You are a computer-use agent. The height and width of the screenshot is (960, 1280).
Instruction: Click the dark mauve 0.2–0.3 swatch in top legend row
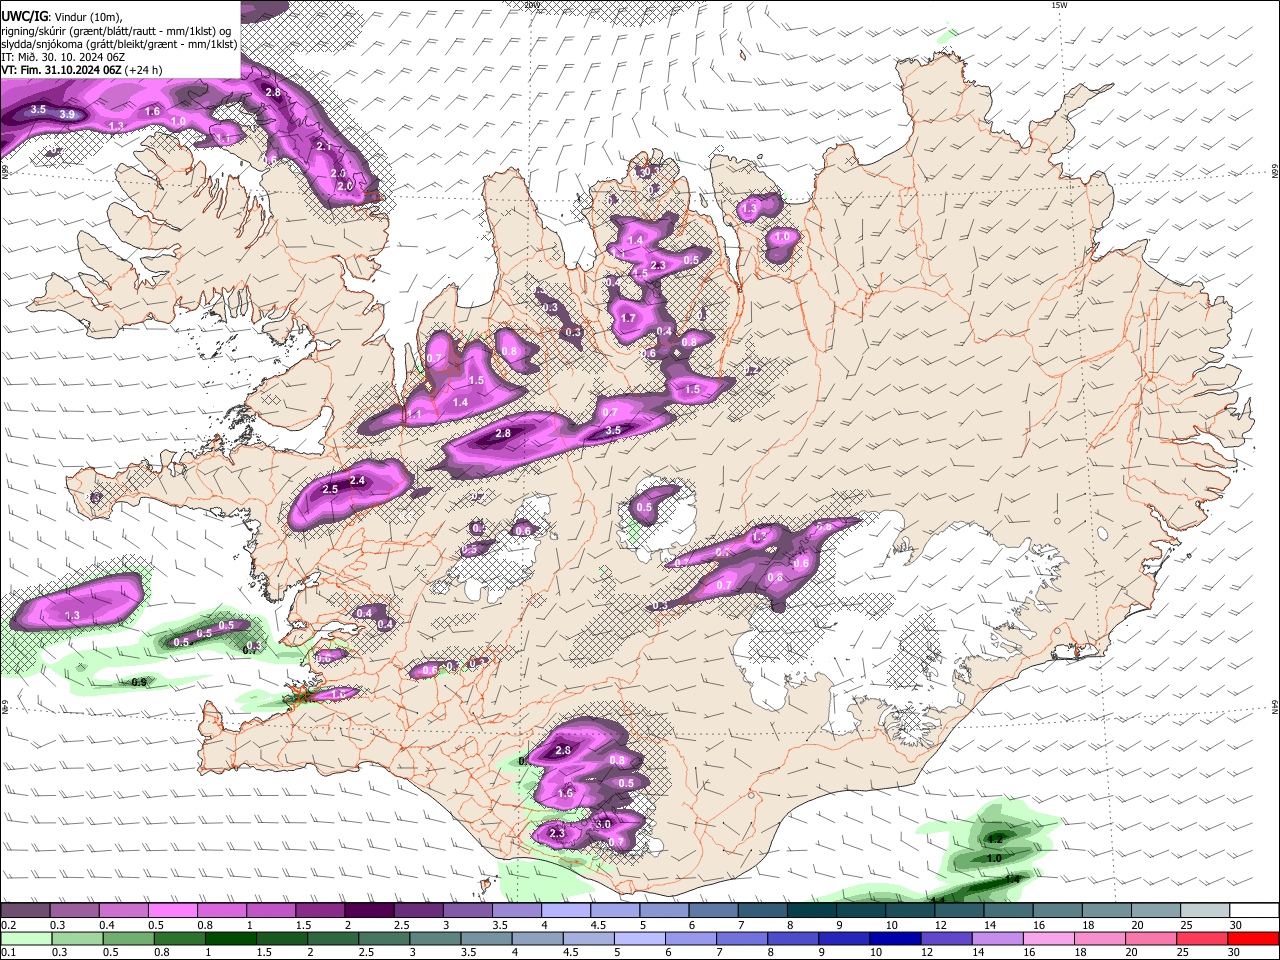click(25, 911)
